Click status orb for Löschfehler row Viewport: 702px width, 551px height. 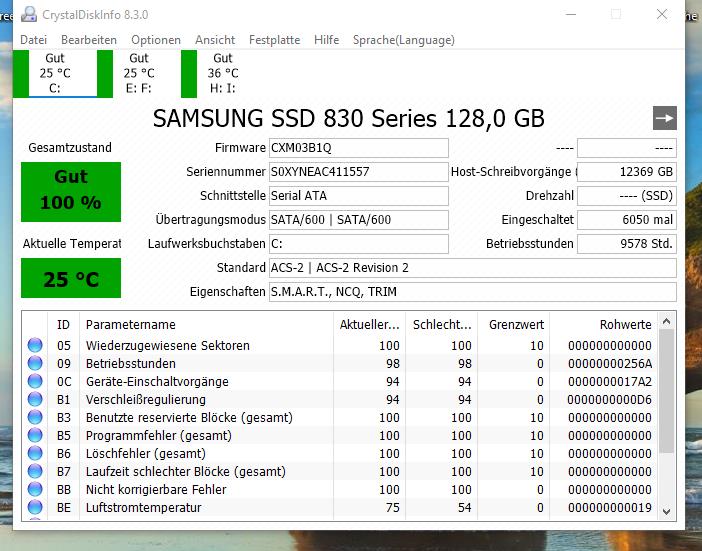[35, 453]
